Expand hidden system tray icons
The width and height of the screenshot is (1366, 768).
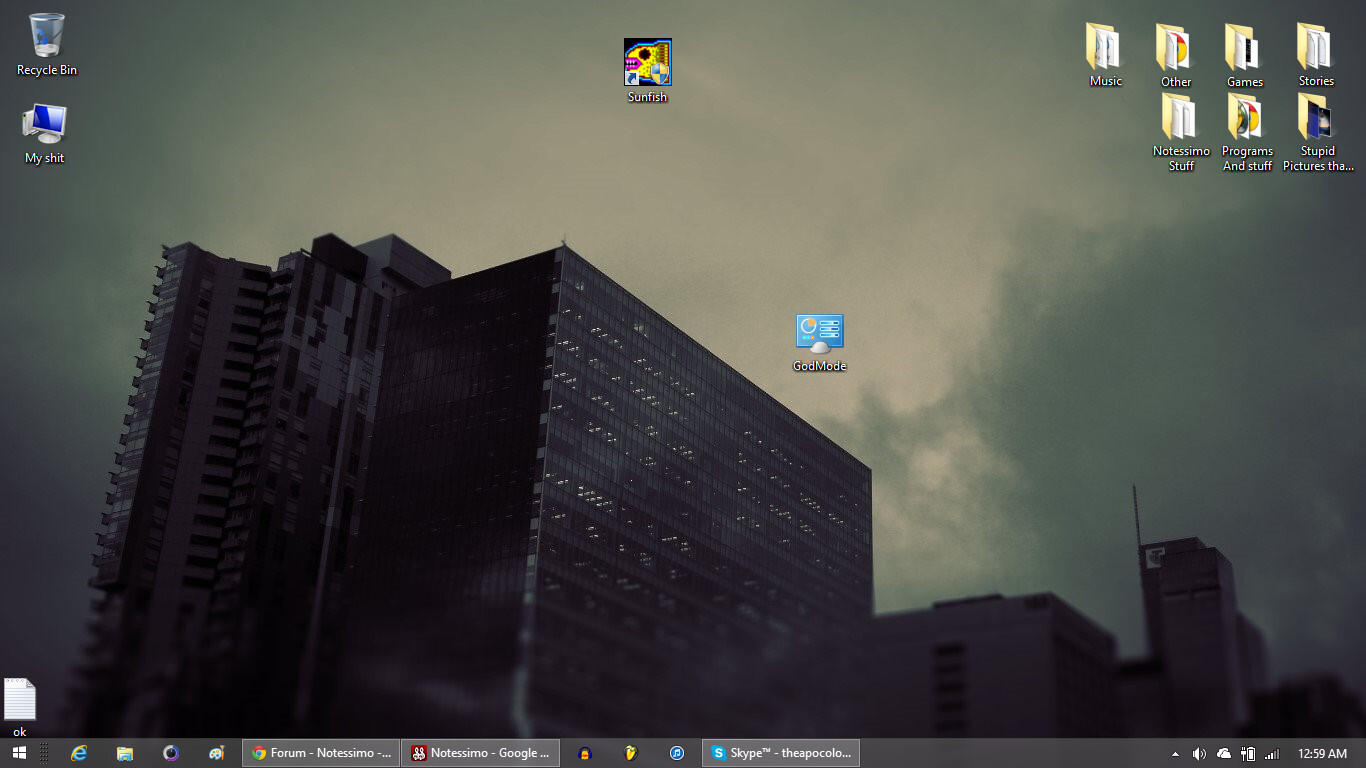click(1175, 753)
